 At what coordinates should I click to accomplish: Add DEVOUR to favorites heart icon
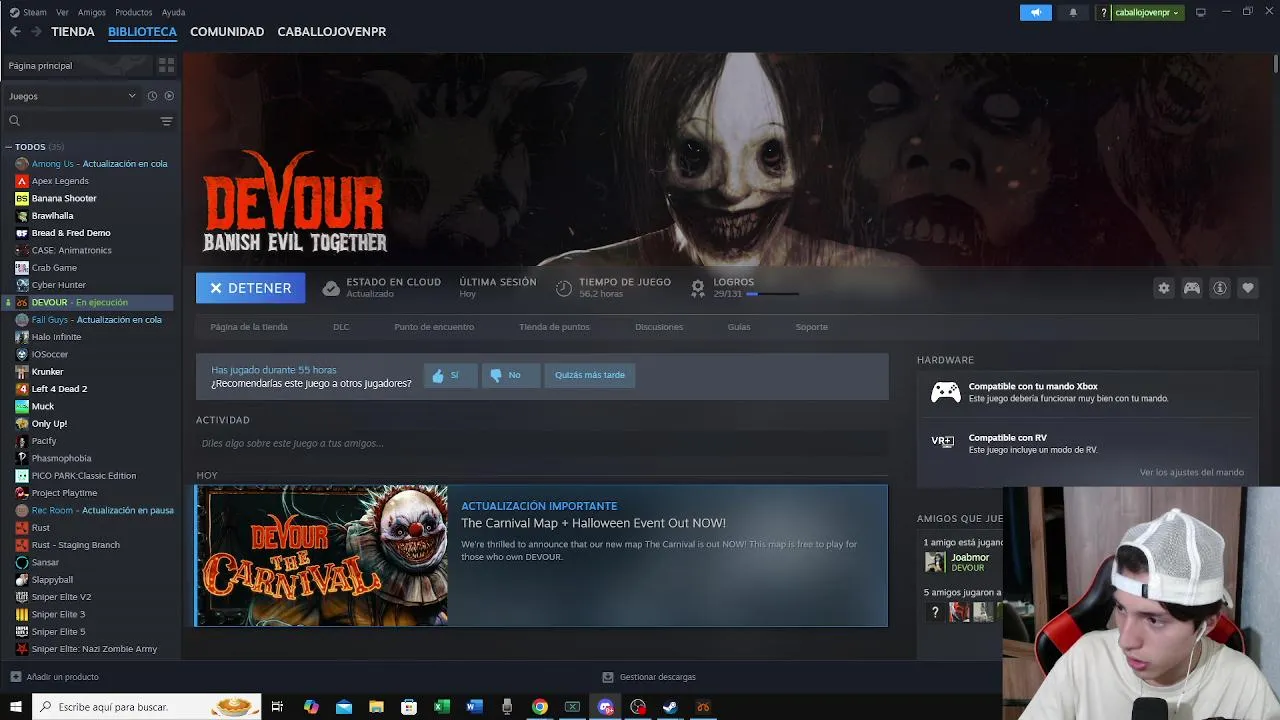1248,288
